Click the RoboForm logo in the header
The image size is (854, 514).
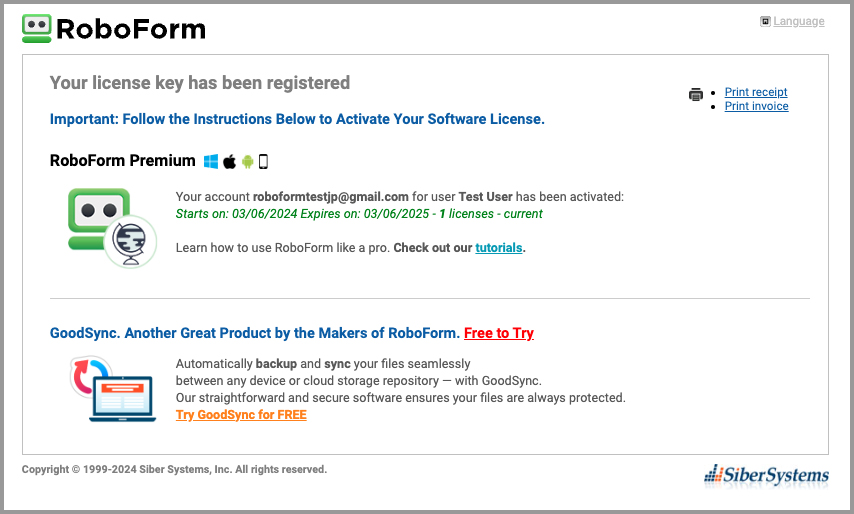pos(113,28)
